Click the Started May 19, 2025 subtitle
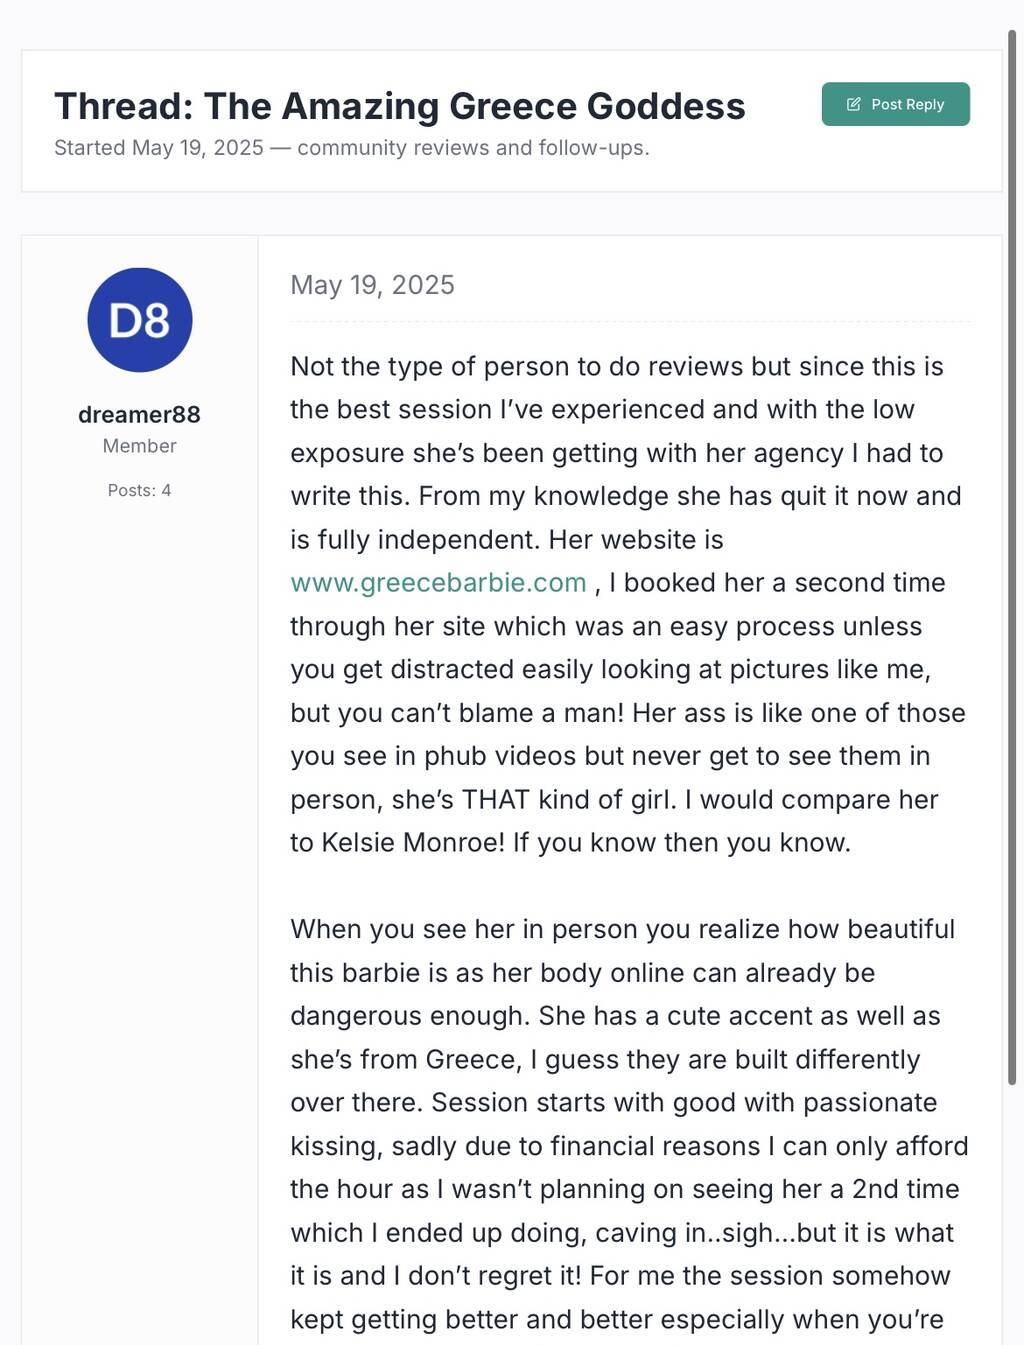The height and width of the screenshot is (1345, 1024). [158, 148]
